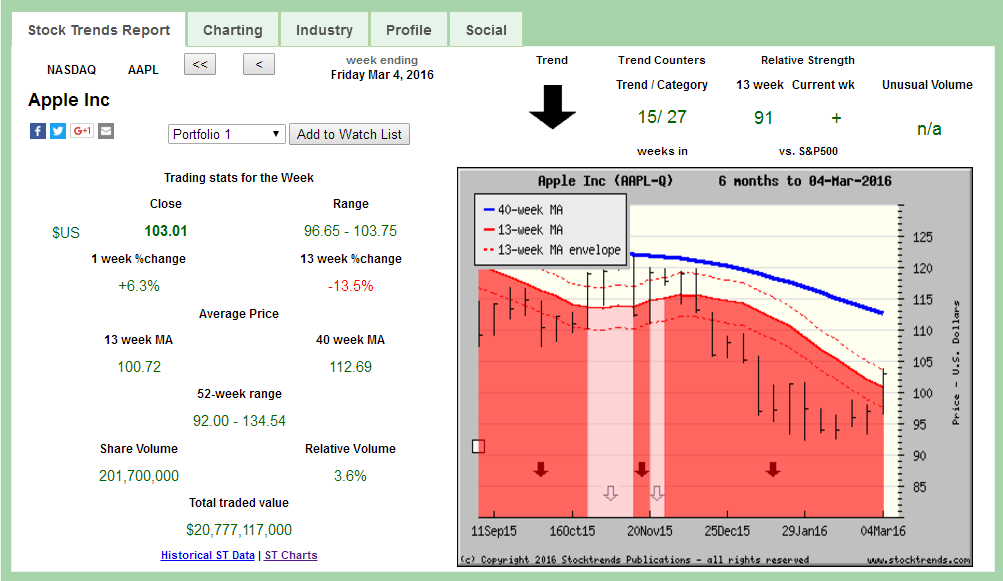The height and width of the screenshot is (581, 1003).
Task: Switch to the Stock Trends Report tab
Action: pos(99,30)
